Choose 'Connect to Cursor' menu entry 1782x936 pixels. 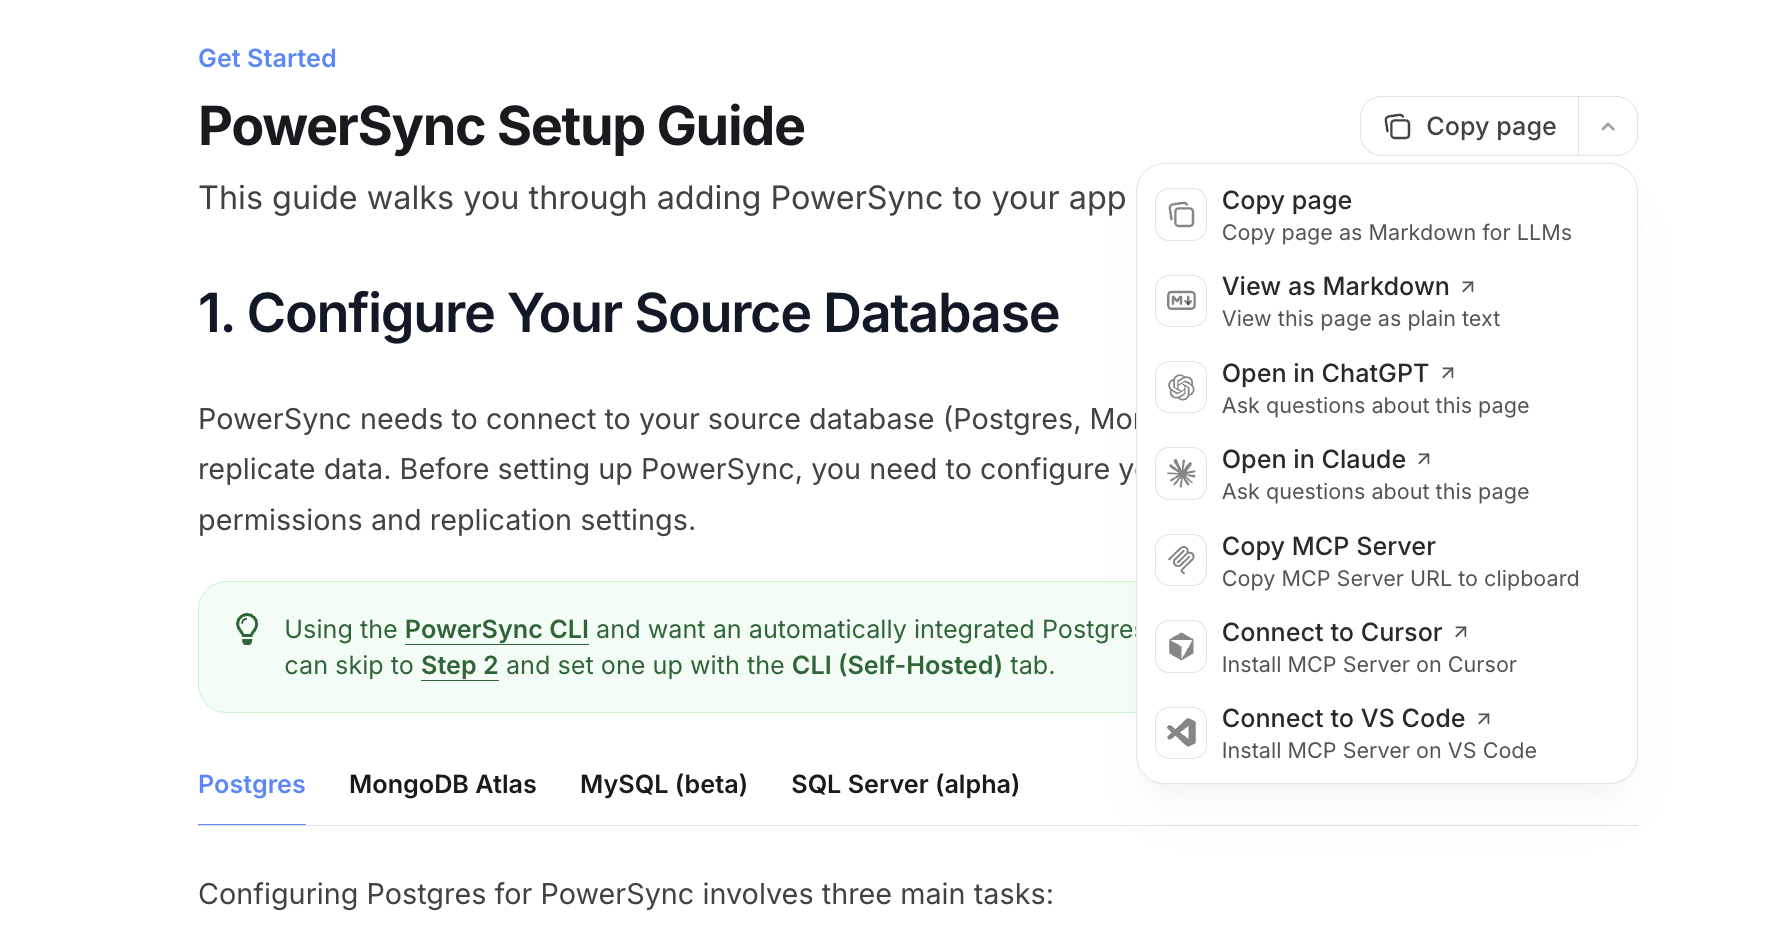coord(1386,647)
